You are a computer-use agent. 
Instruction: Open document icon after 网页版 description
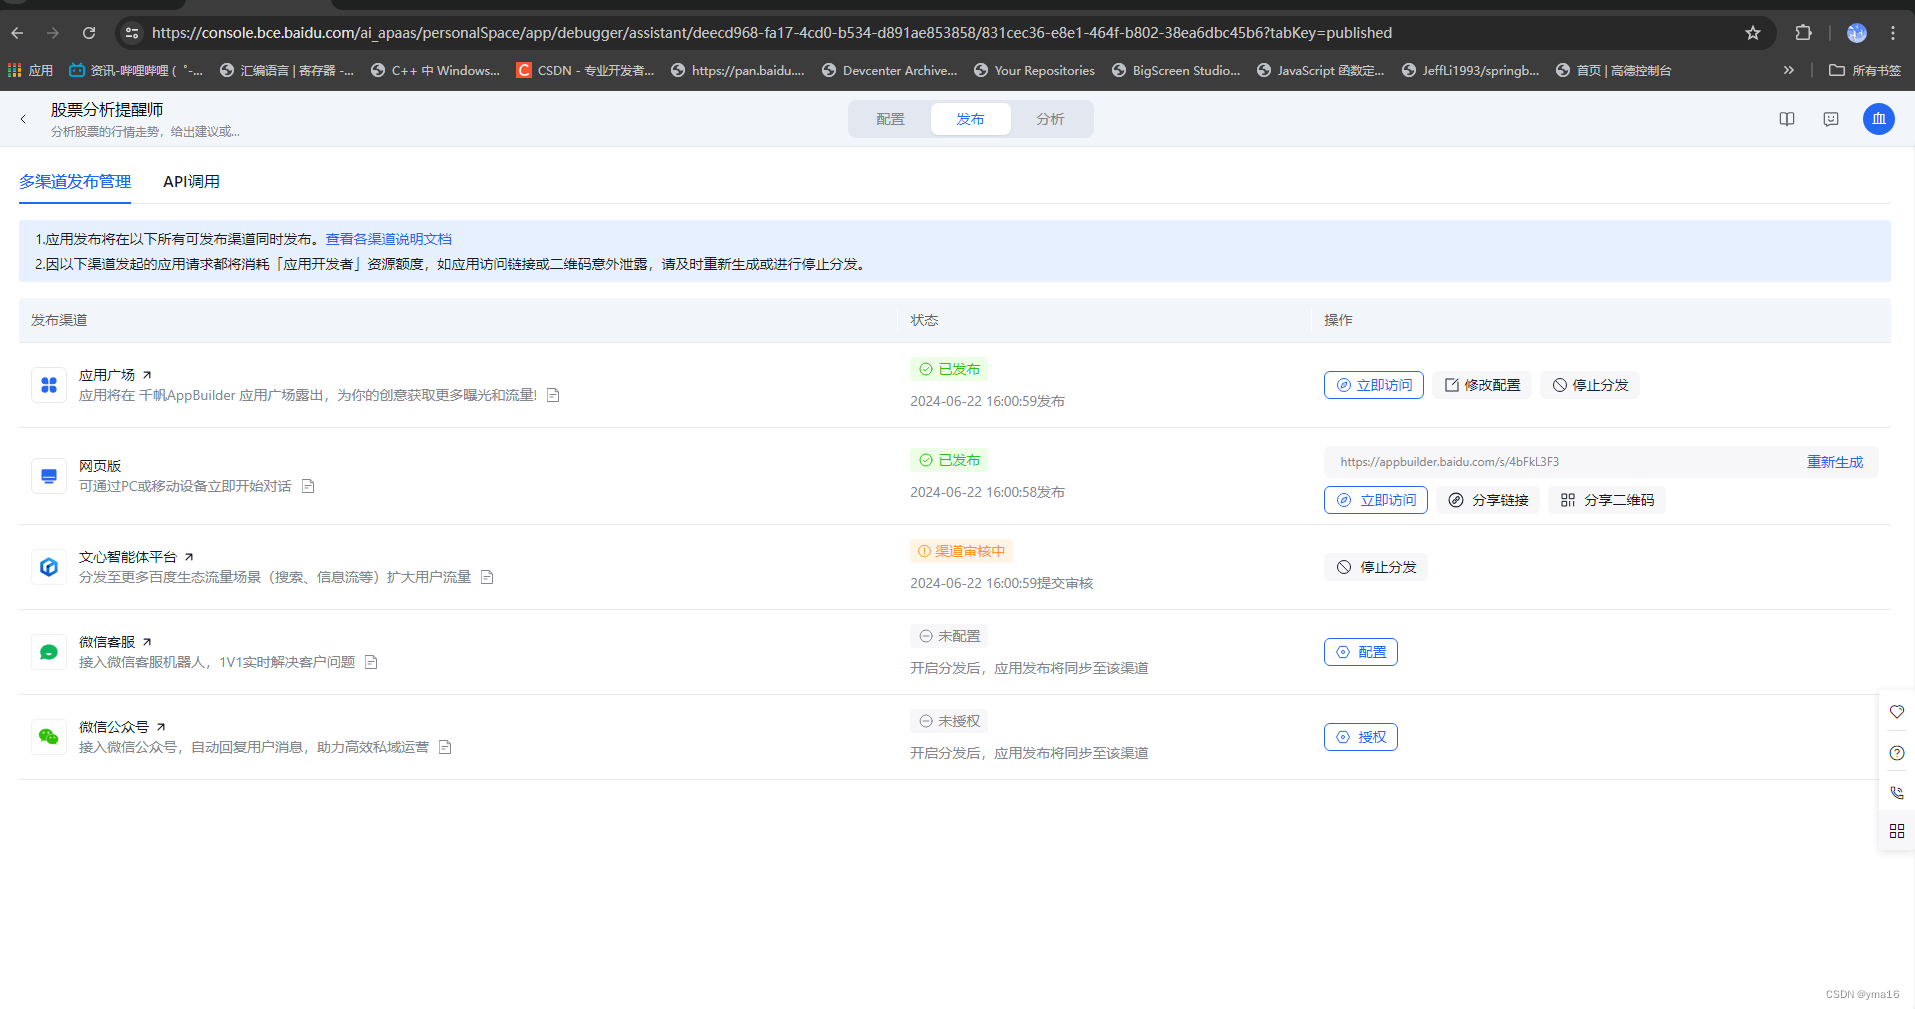click(308, 486)
